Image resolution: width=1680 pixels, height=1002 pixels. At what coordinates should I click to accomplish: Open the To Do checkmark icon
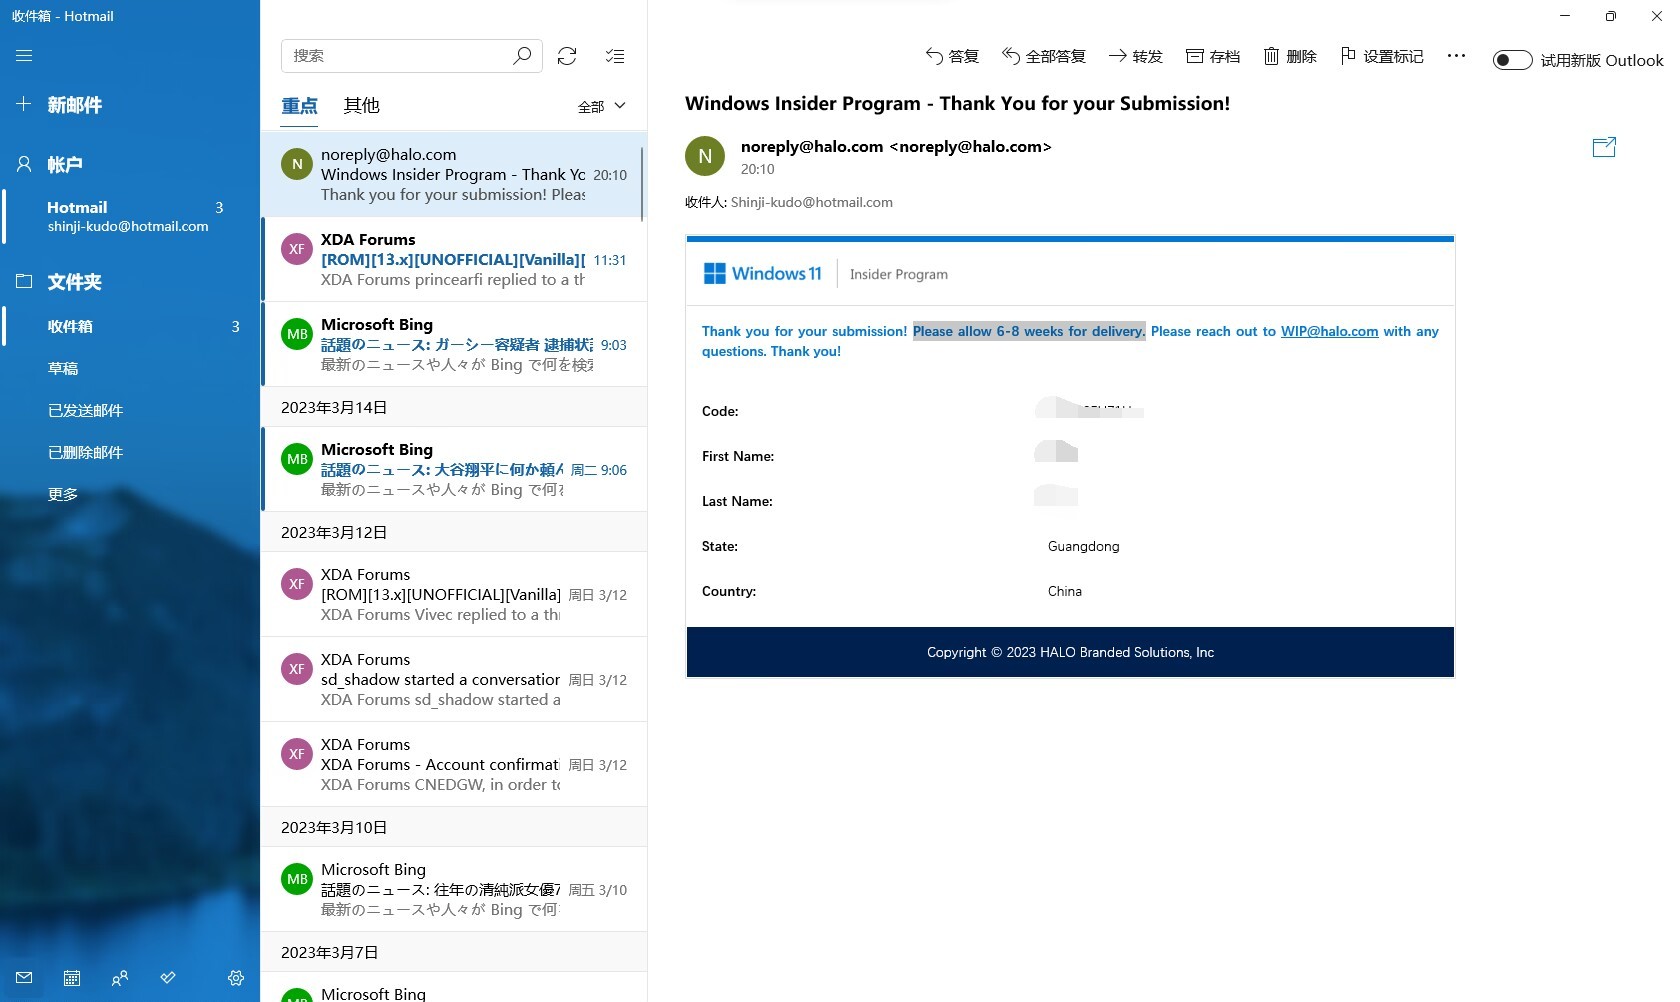pos(168,978)
